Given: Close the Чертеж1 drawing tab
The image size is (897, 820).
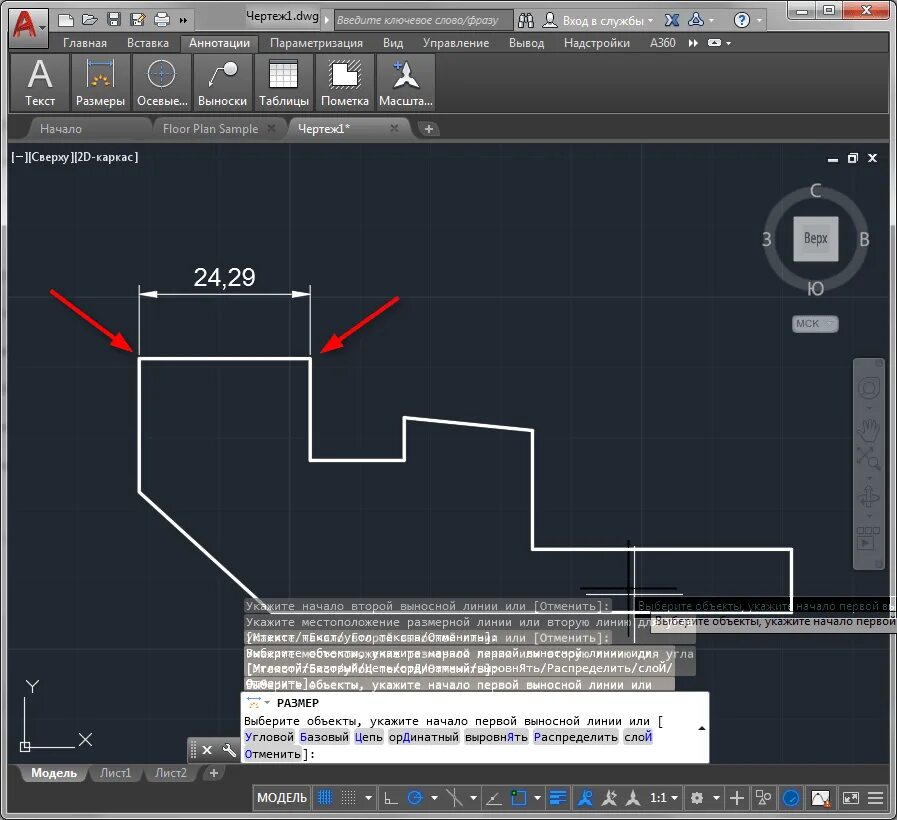Looking at the screenshot, I should [x=394, y=128].
